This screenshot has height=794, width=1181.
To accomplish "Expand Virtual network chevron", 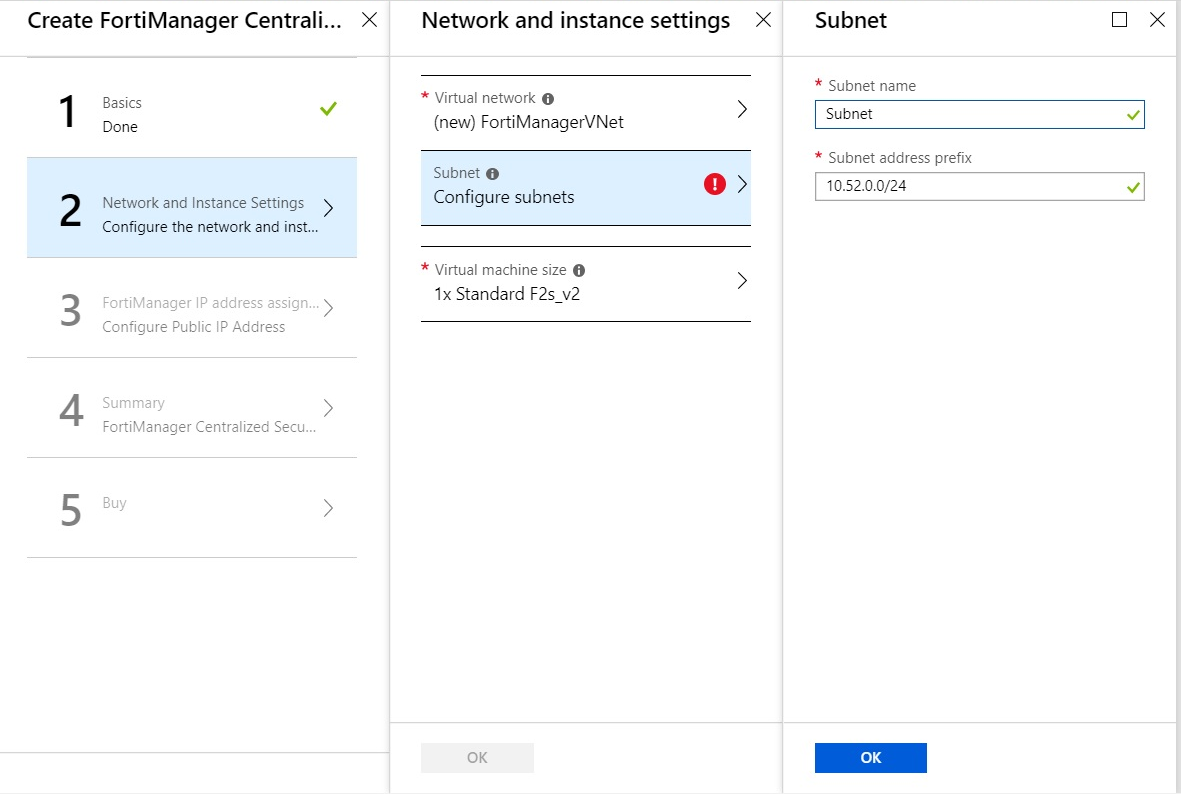I will click(742, 110).
